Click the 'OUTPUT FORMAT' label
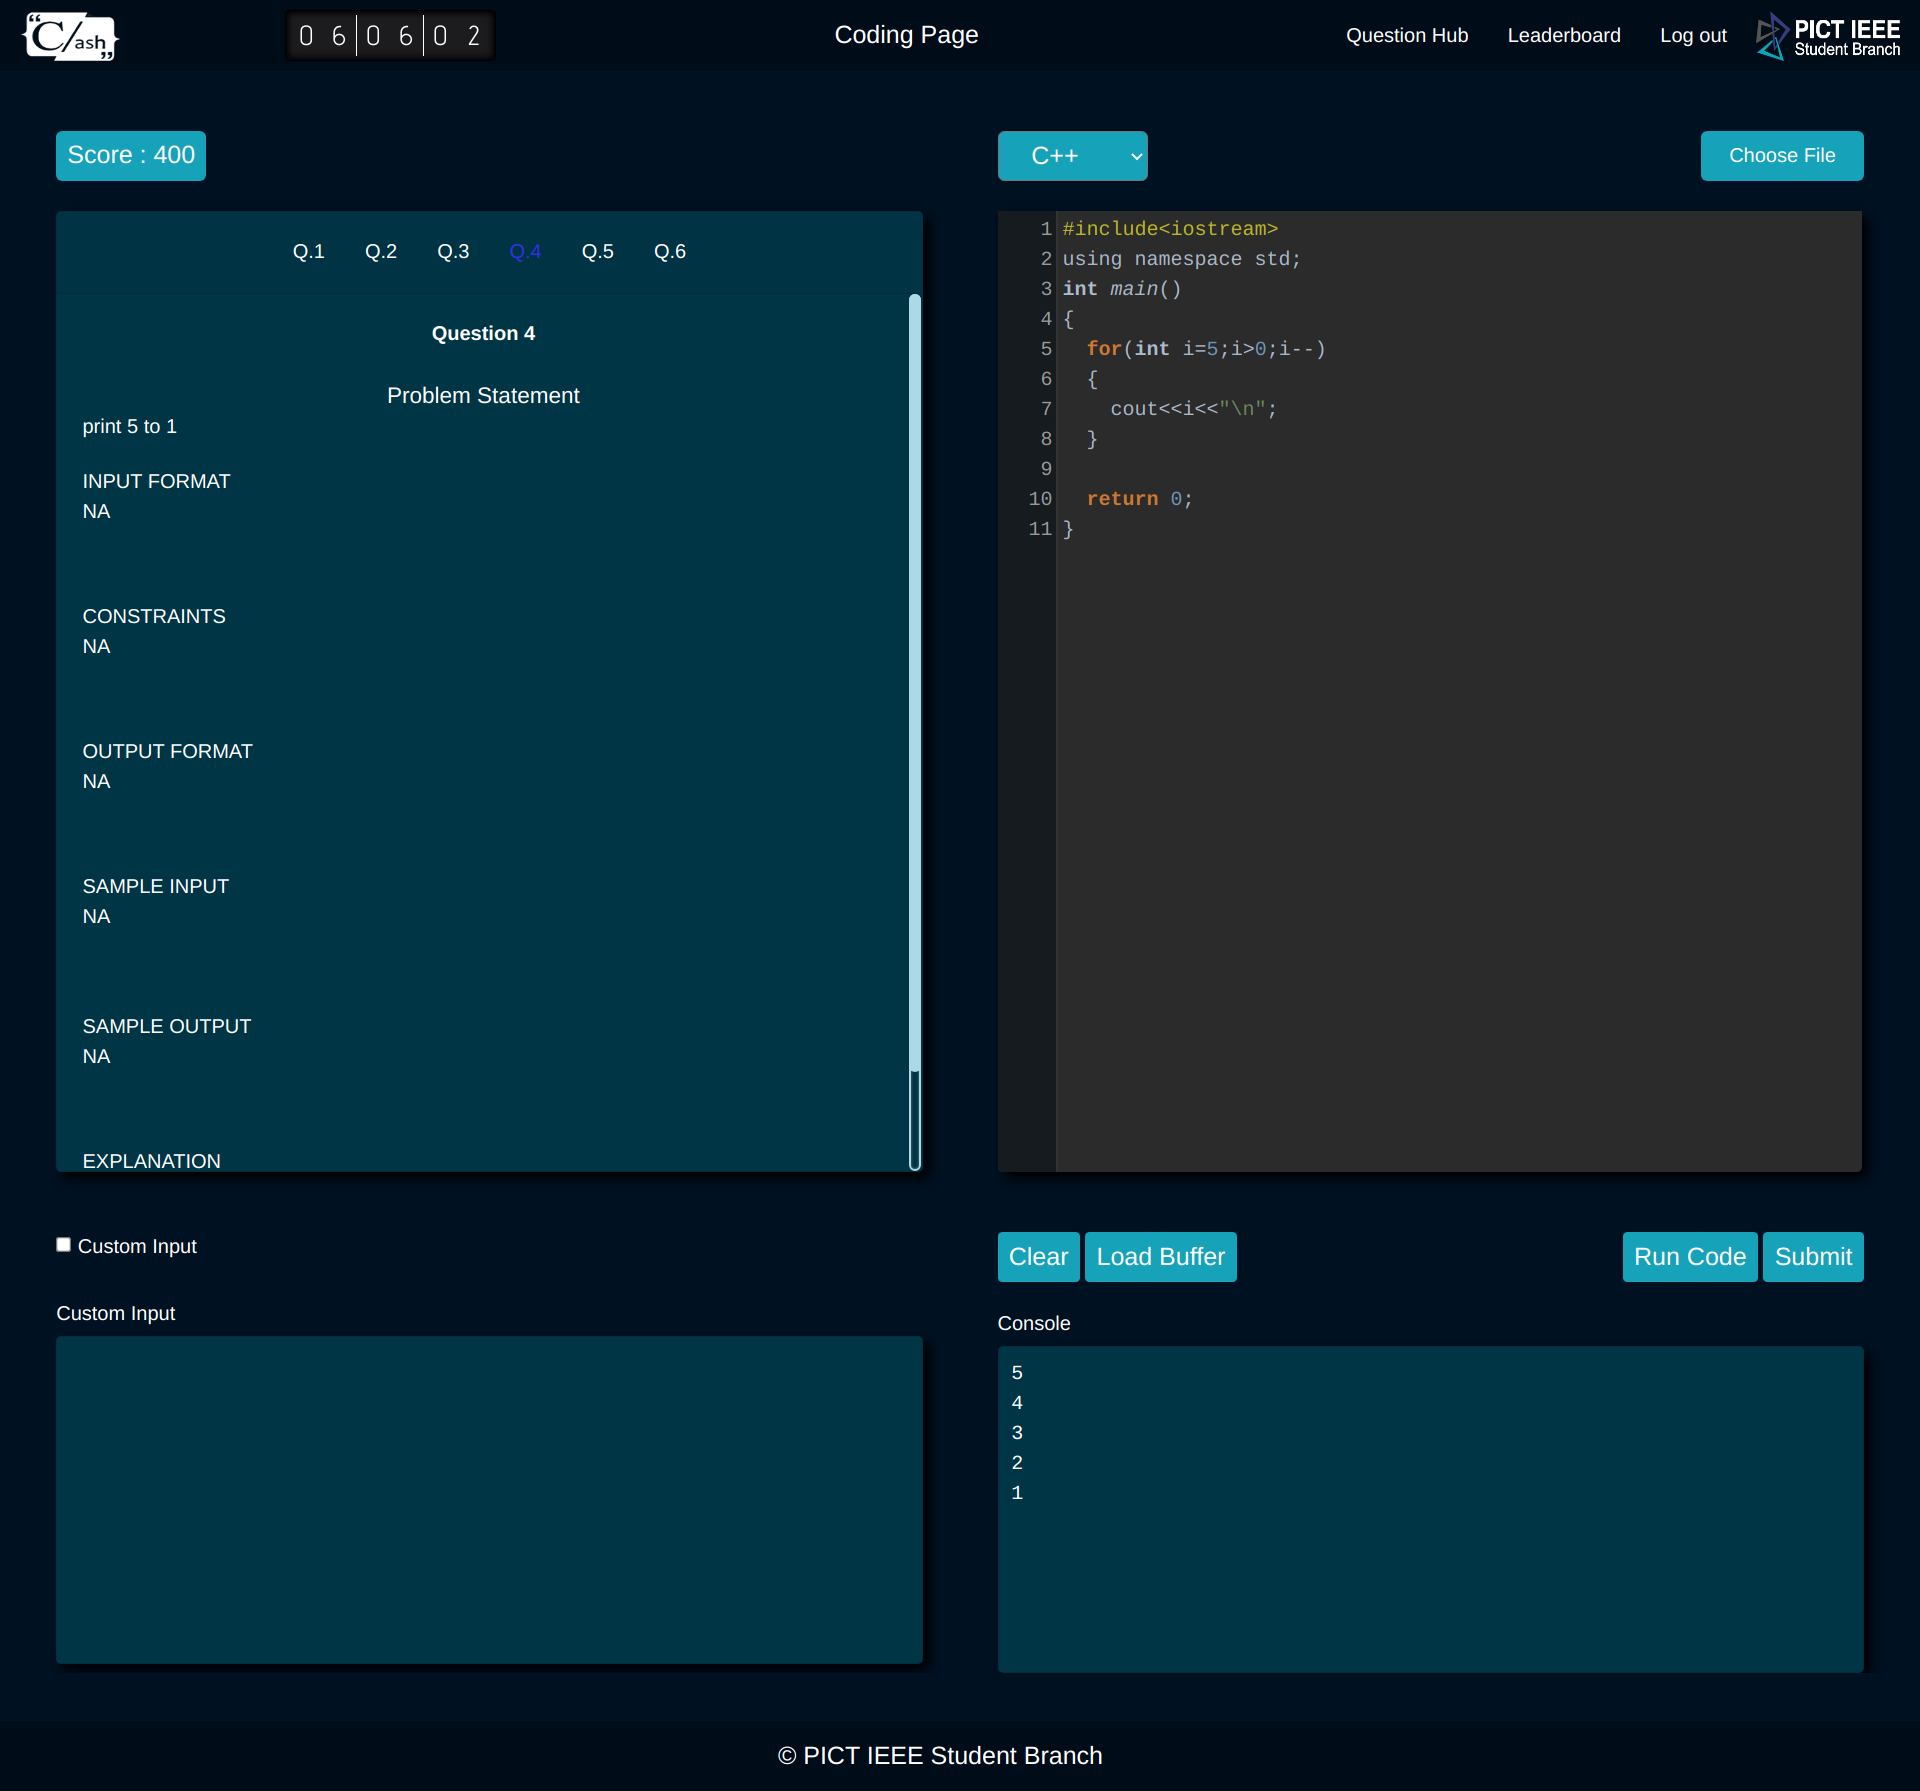This screenshot has width=1920, height=1791. [167, 752]
